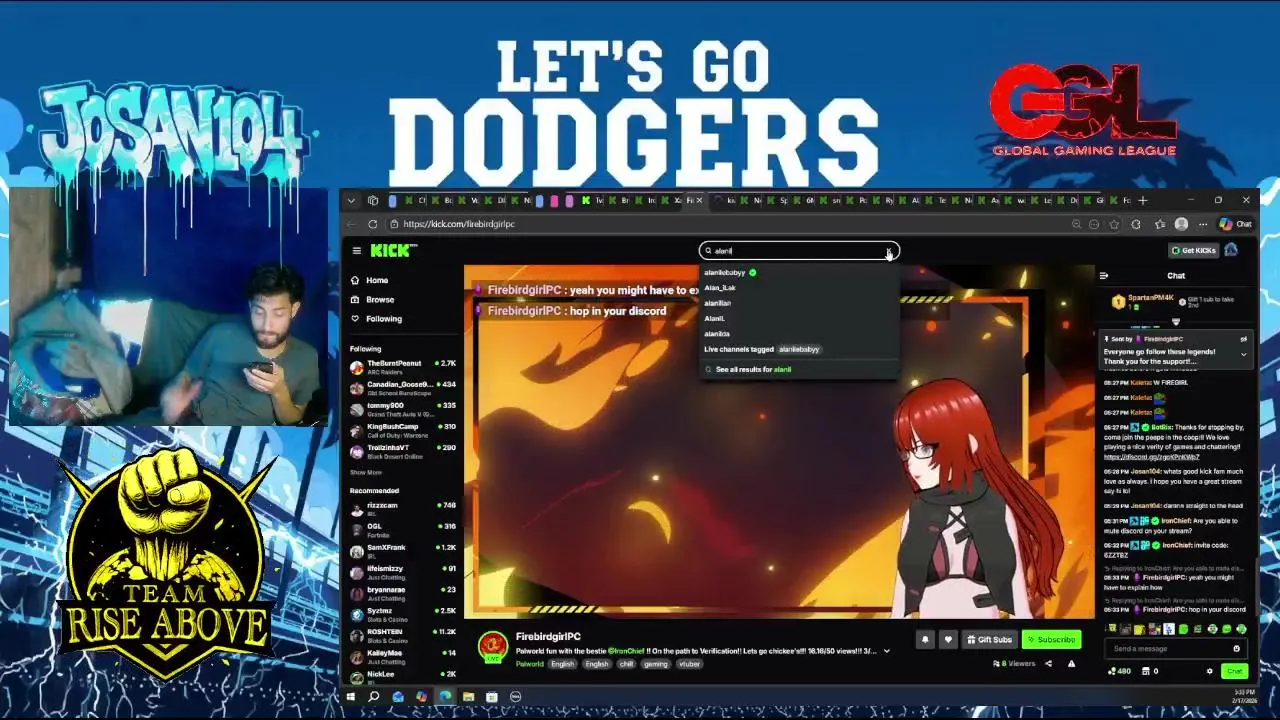Expand the stream title chevron

(x=886, y=651)
